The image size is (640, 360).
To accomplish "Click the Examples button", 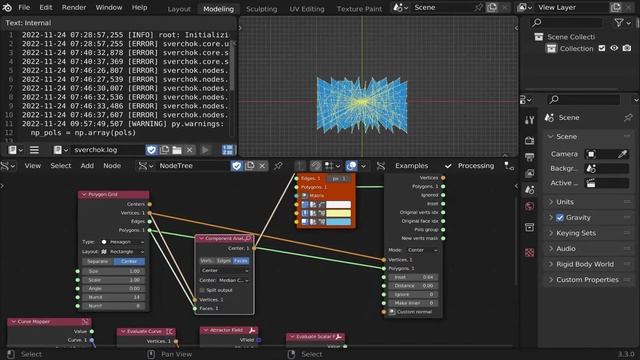I will (411, 166).
